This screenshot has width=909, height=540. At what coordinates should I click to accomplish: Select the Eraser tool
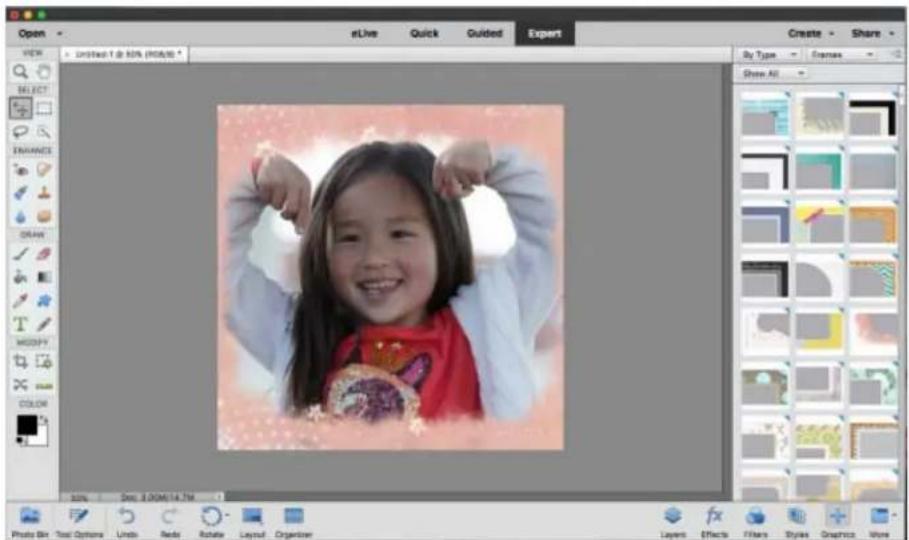coord(44,253)
